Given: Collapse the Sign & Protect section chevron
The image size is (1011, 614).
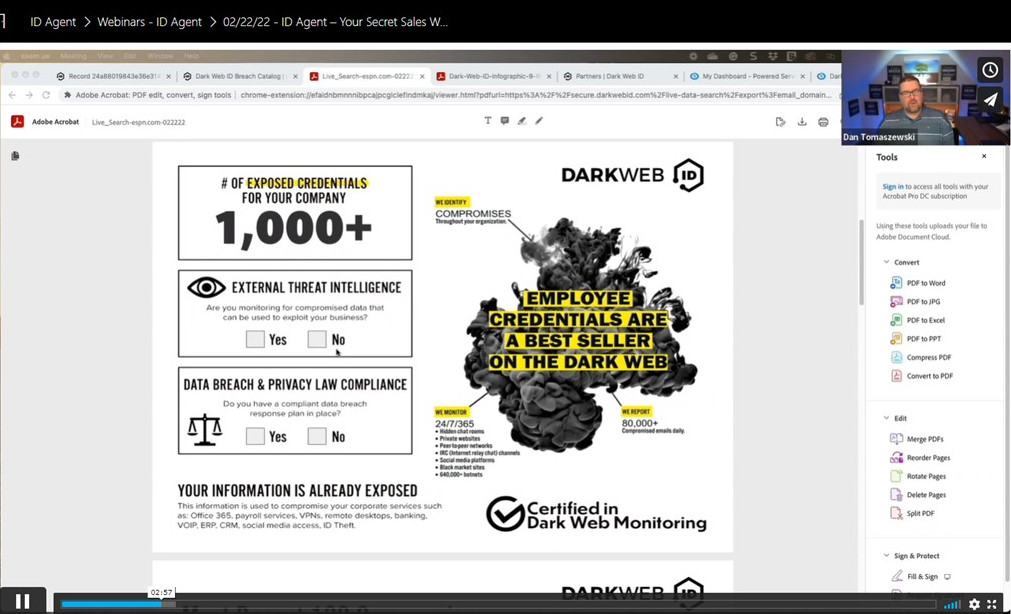Looking at the screenshot, I should tap(886, 555).
